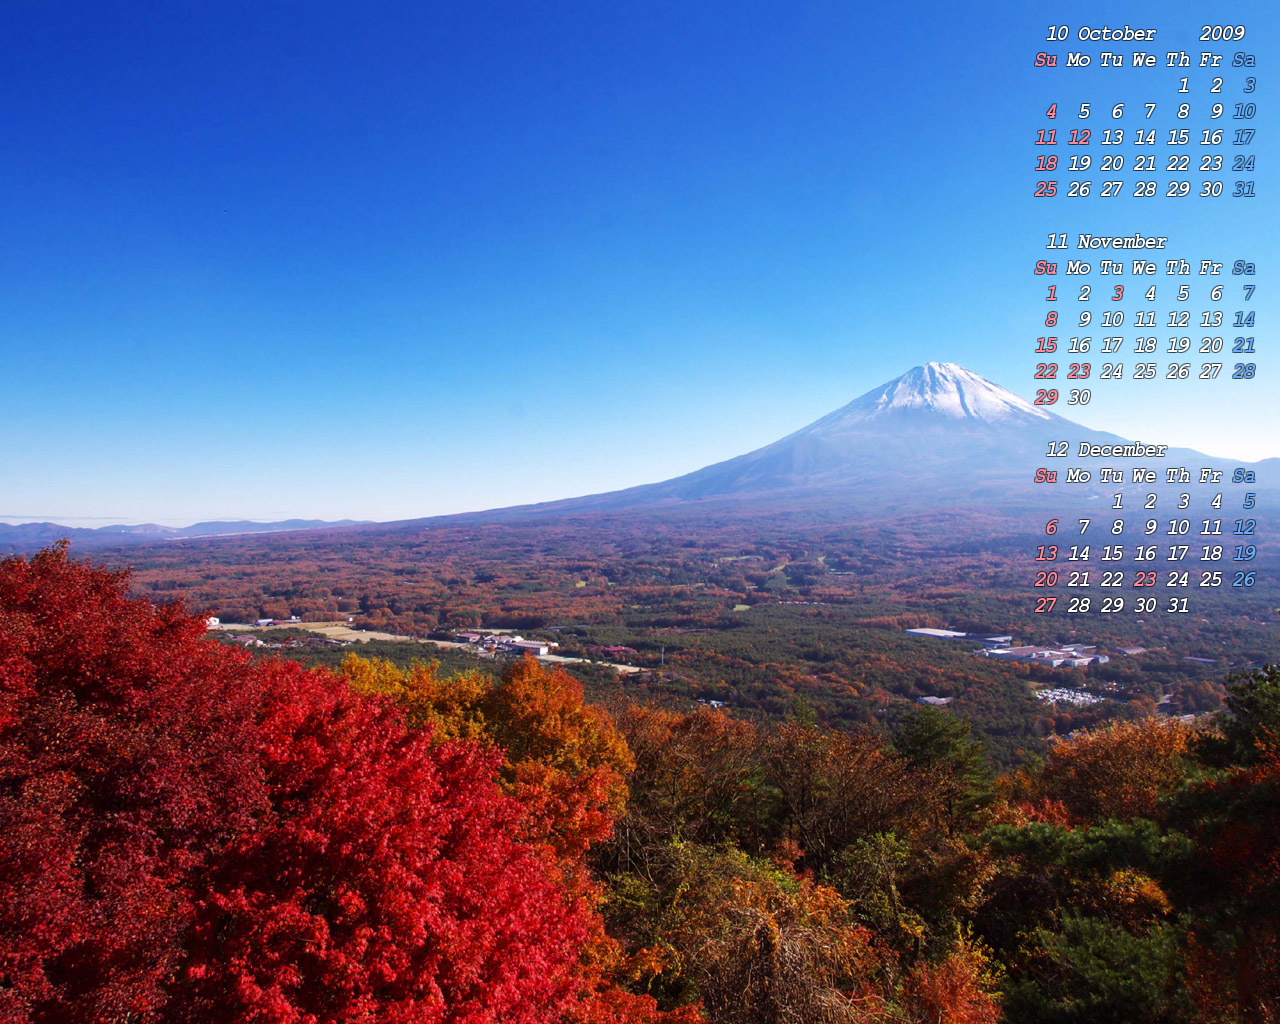This screenshot has width=1280, height=1024.
Task: Select December 31 in the calendar
Action: click(1178, 606)
